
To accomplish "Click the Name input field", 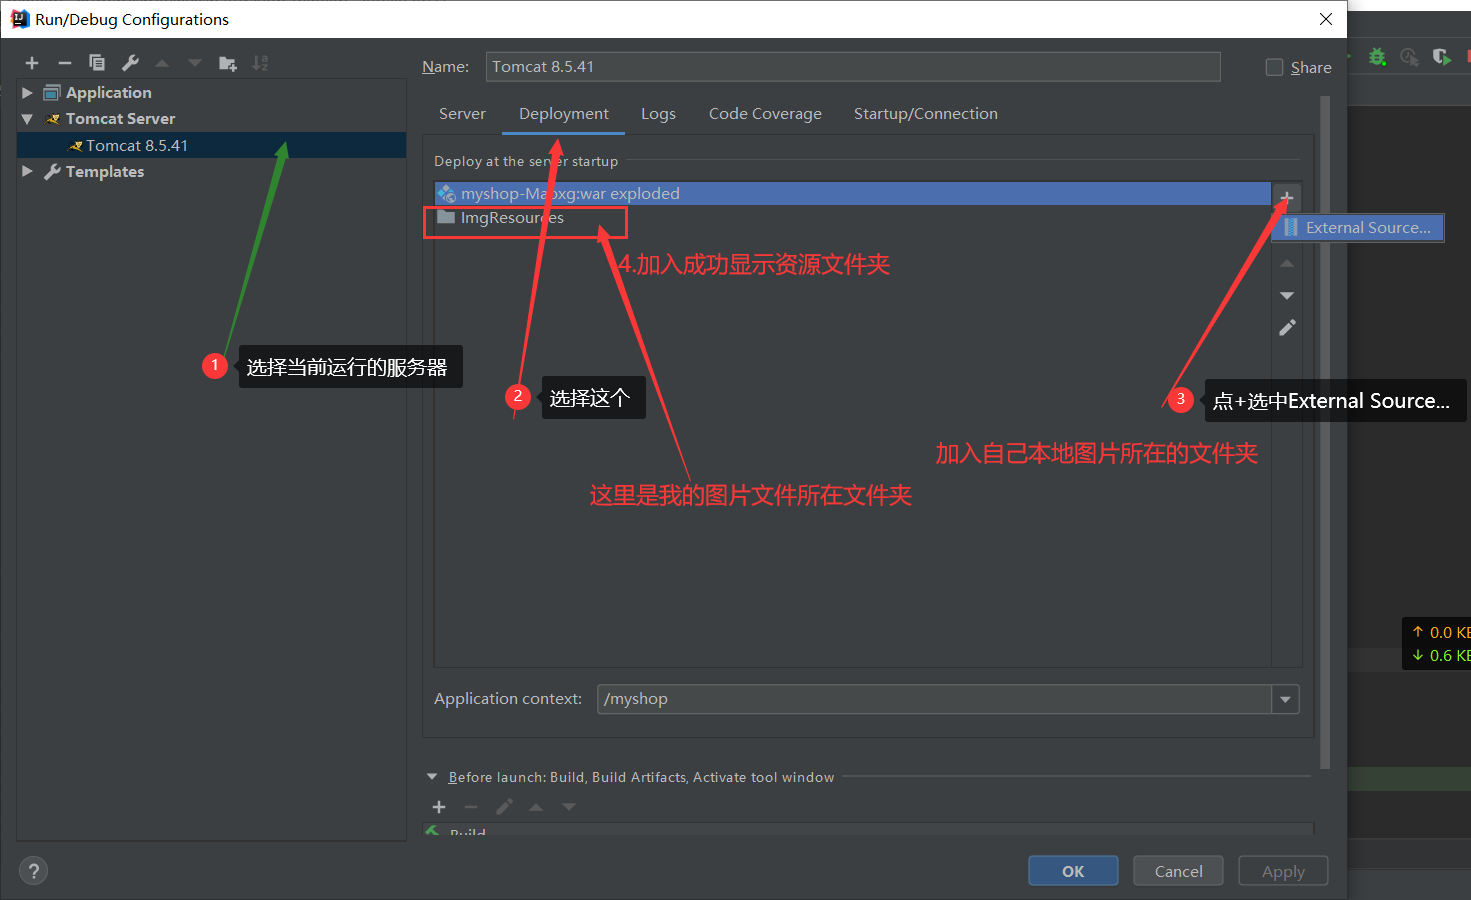I will [853, 67].
